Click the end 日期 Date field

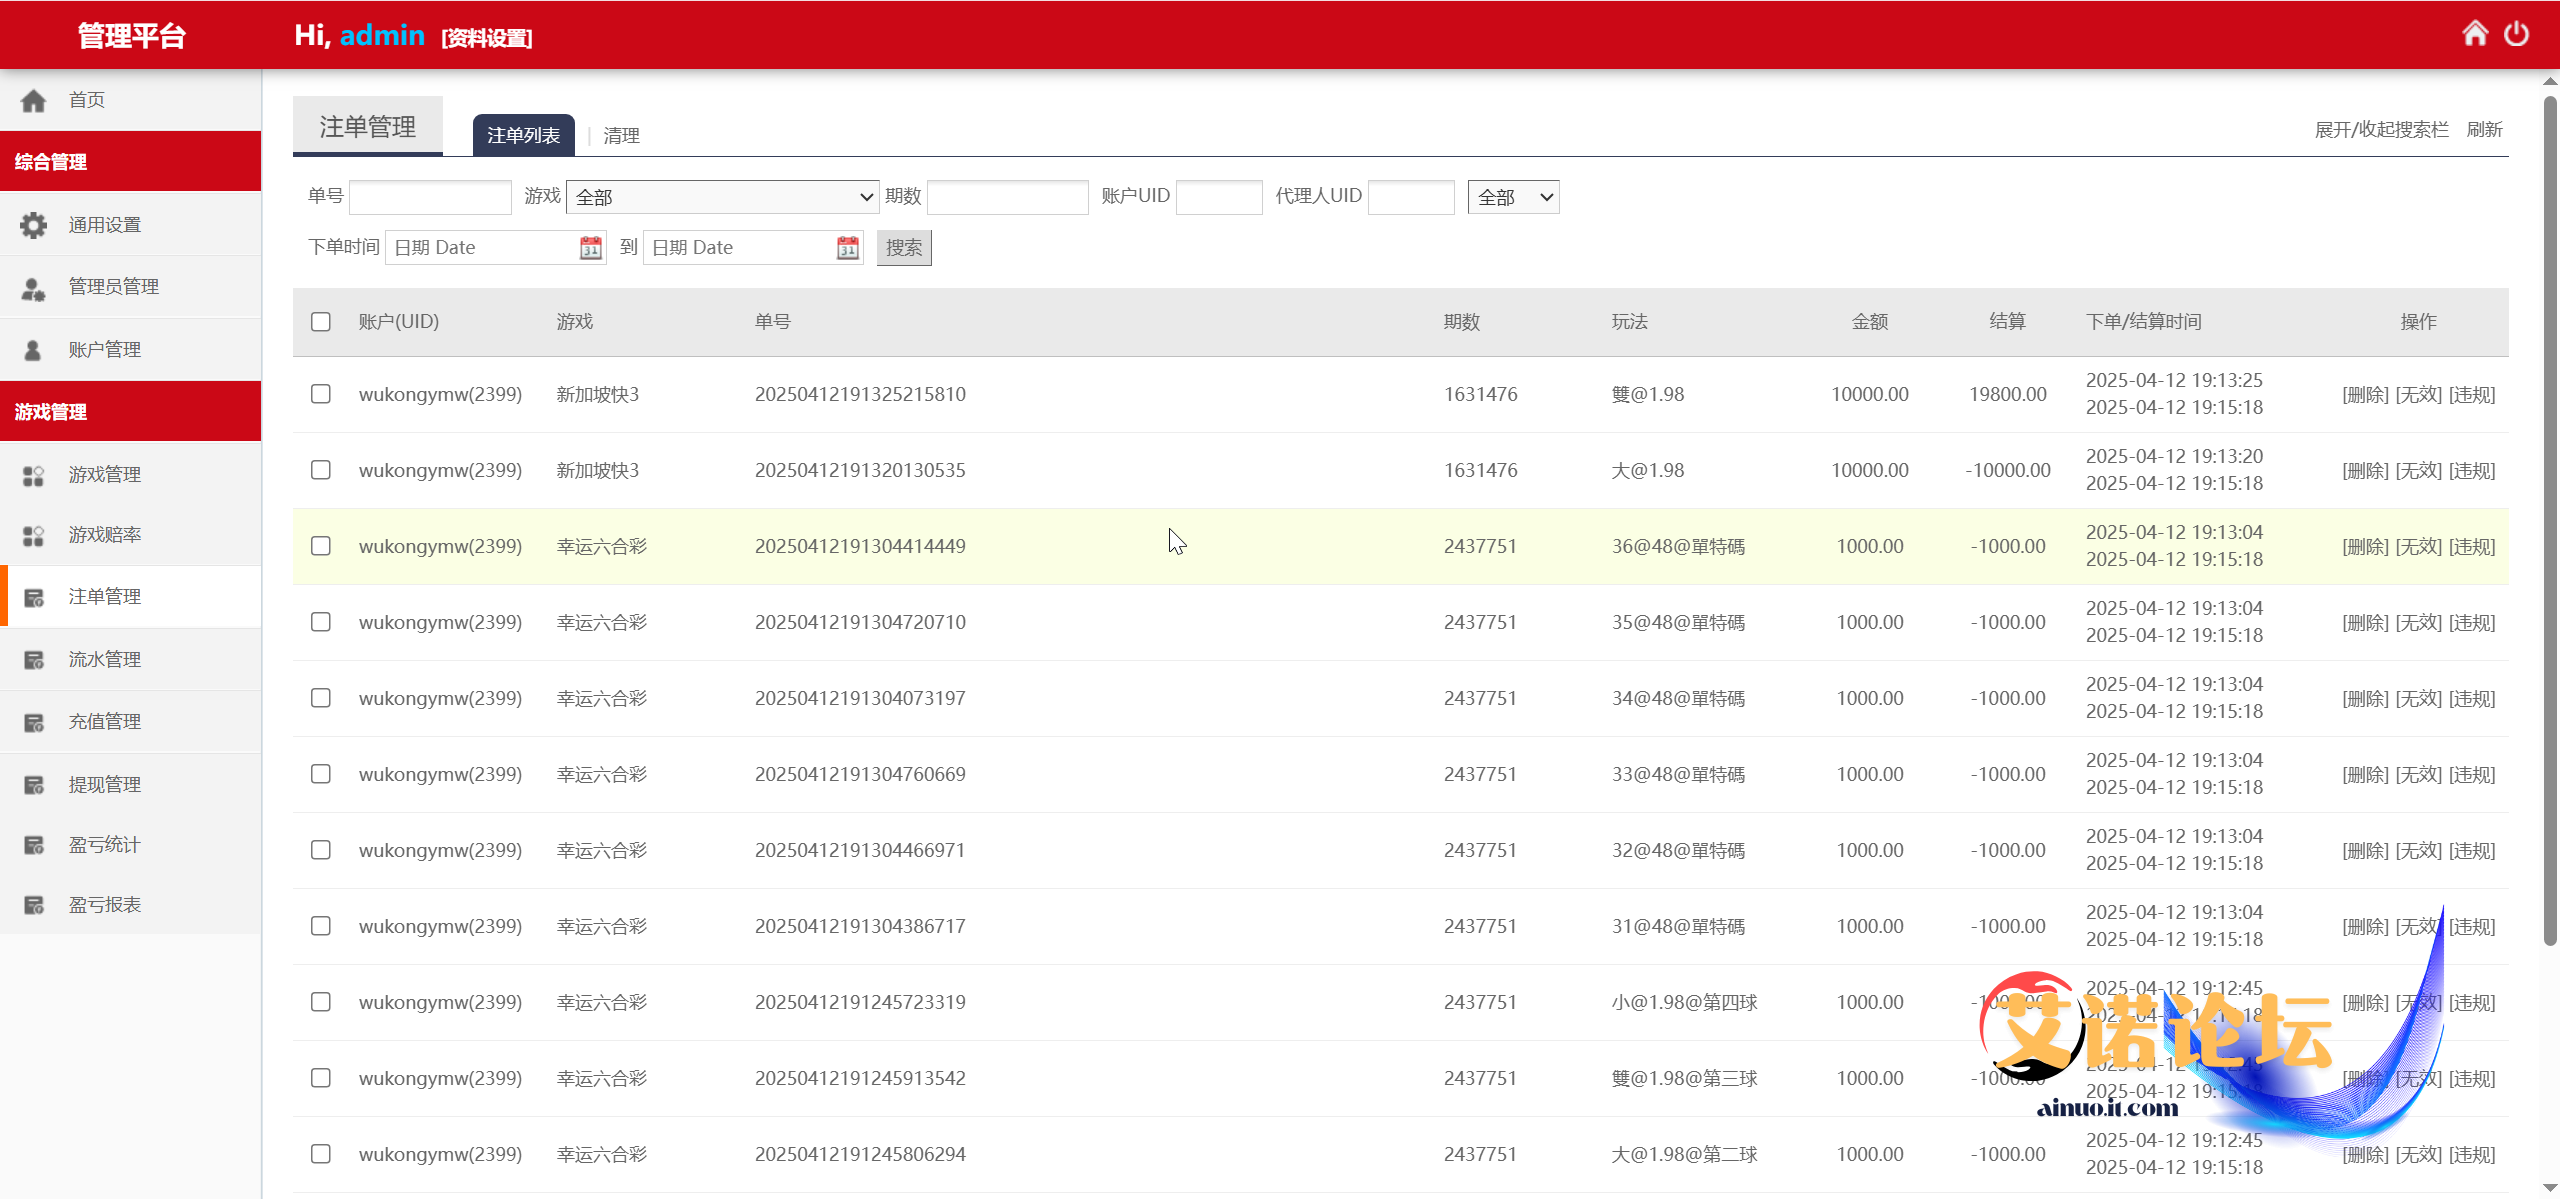point(753,247)
